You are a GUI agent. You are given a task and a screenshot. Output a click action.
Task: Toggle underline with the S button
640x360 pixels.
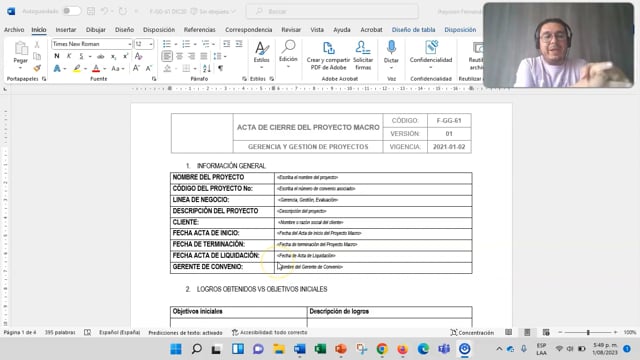click(x=81, y=56)
